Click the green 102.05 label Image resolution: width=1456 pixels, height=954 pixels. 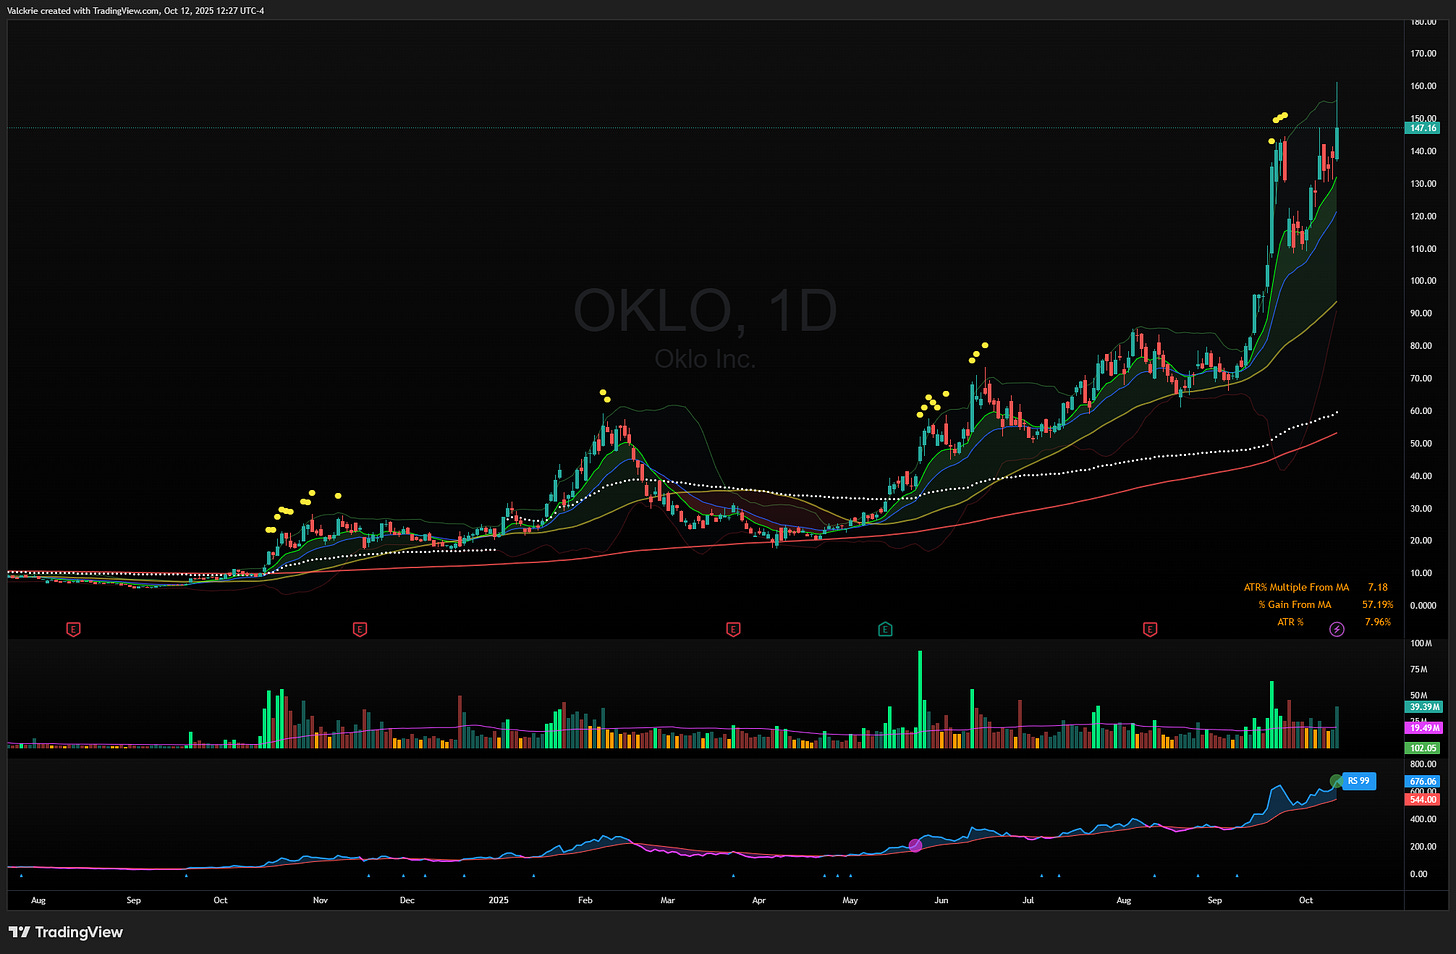[1422, 748]
